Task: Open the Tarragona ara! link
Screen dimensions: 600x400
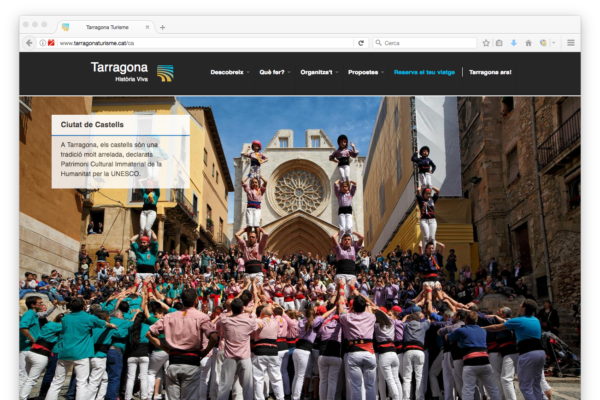Action: [x=490, y=72]
